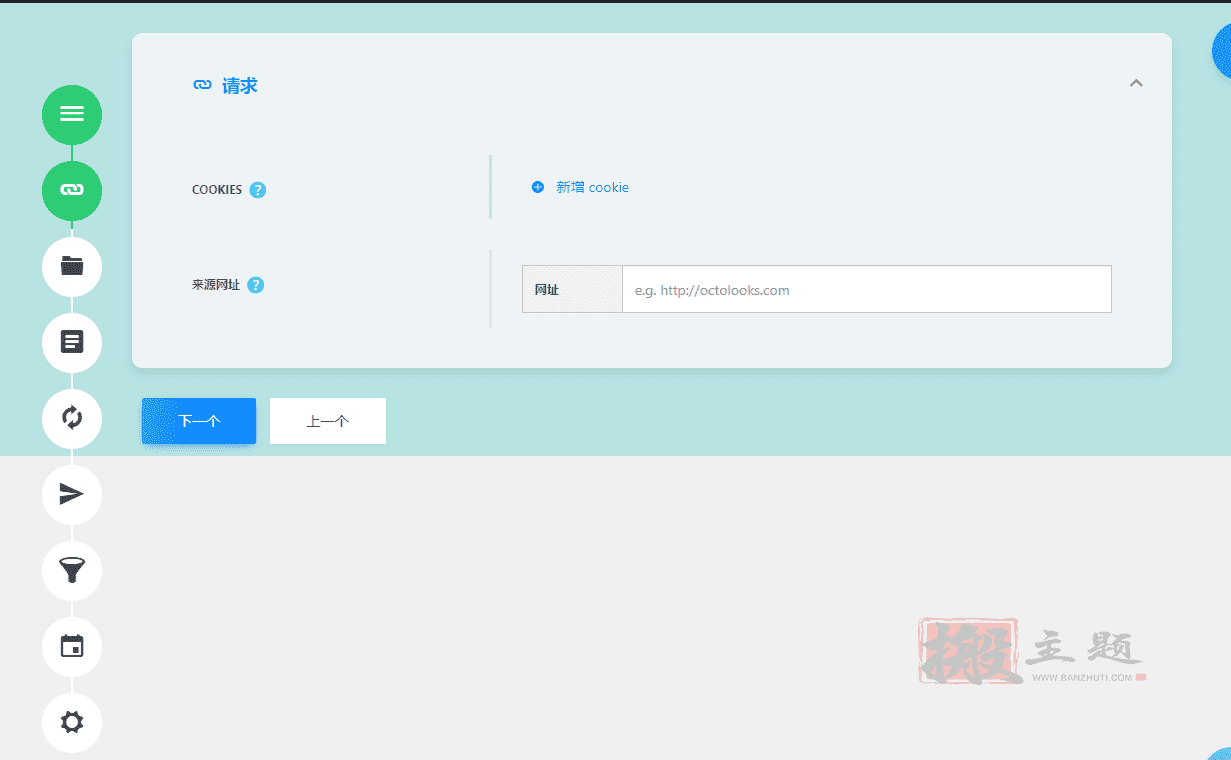Click the 下一个 button
The height and width of the screenshot is (760, 1231).
click(199, 421)
